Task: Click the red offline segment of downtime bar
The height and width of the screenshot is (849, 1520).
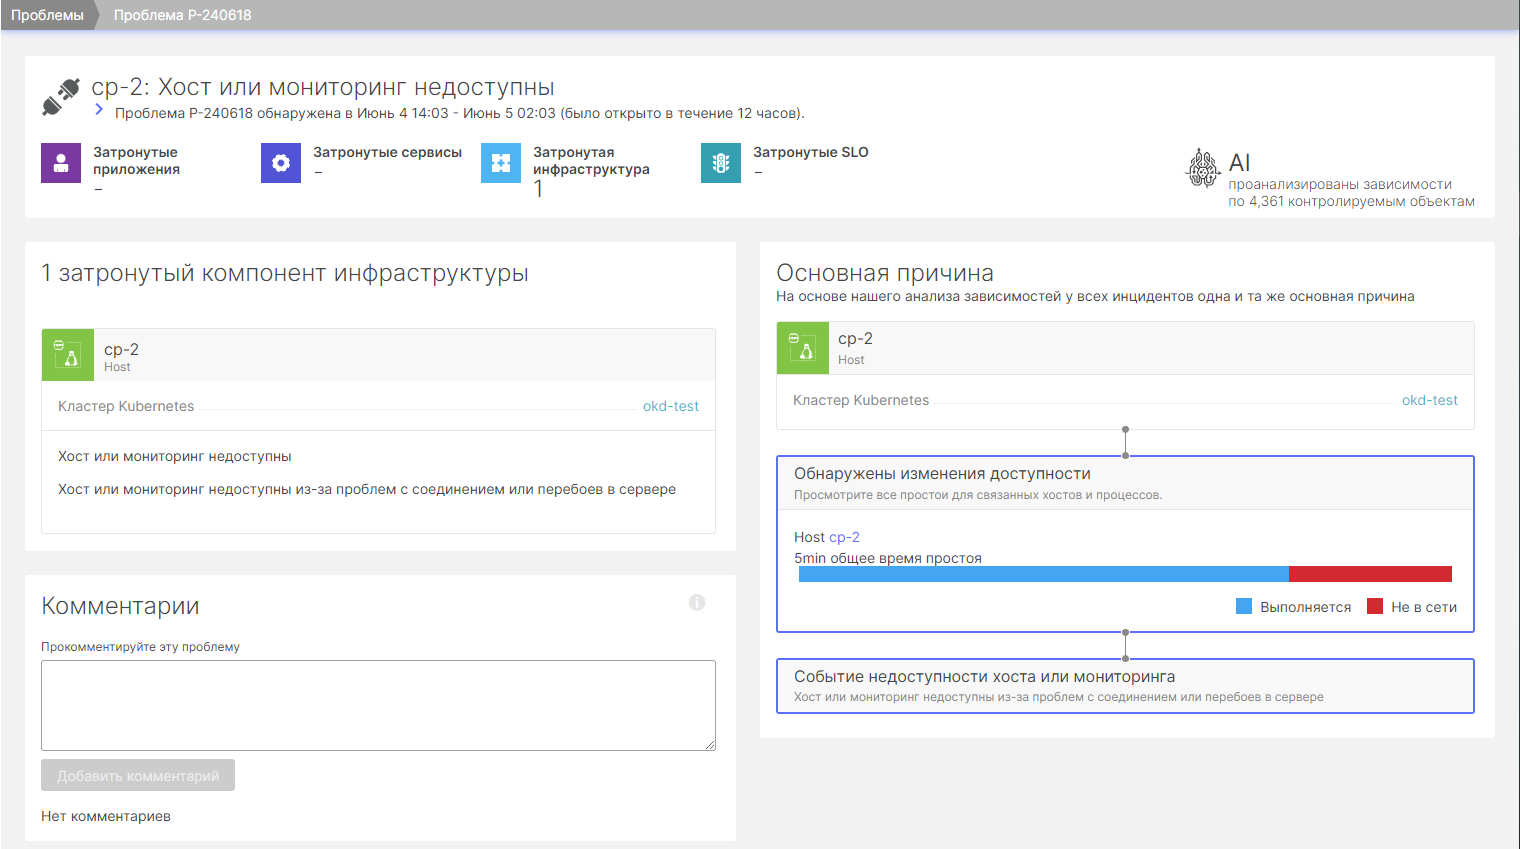Action: (1370, 574)
